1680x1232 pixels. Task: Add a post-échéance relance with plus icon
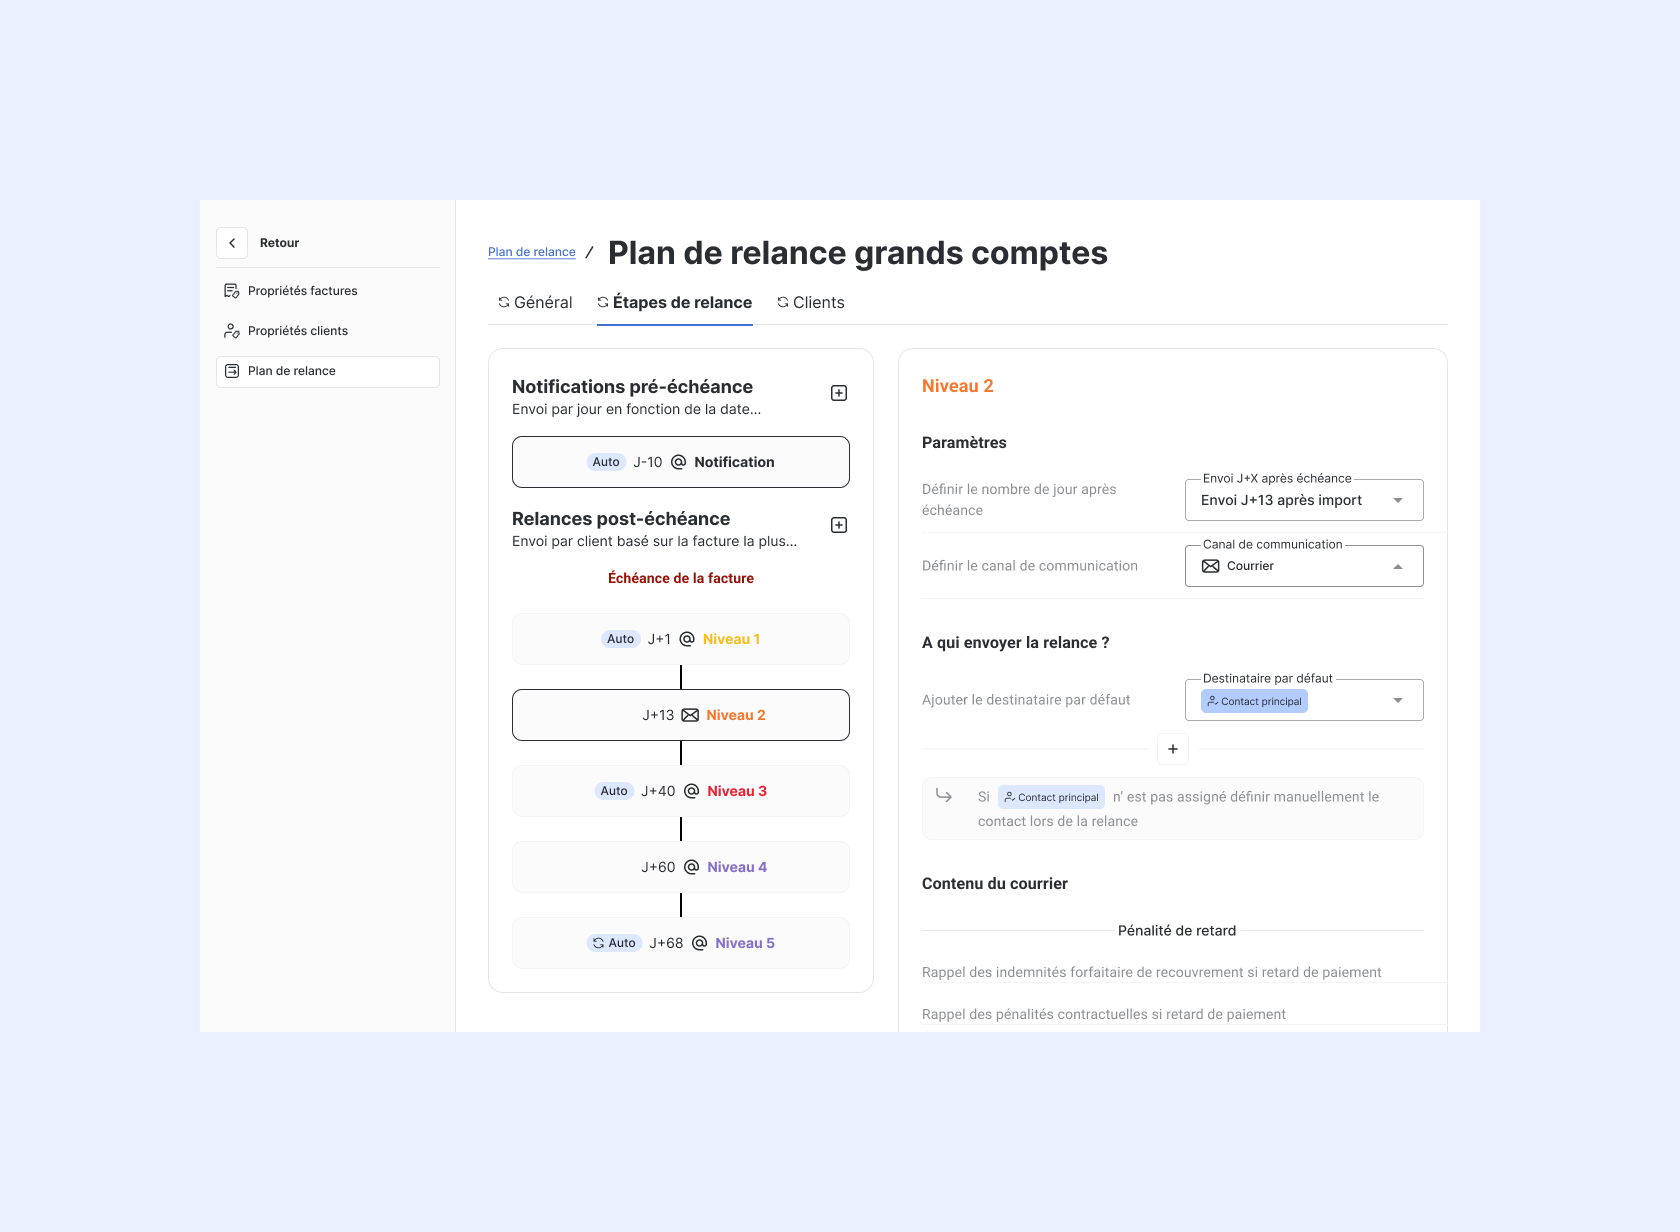click(x=839, y=525)
